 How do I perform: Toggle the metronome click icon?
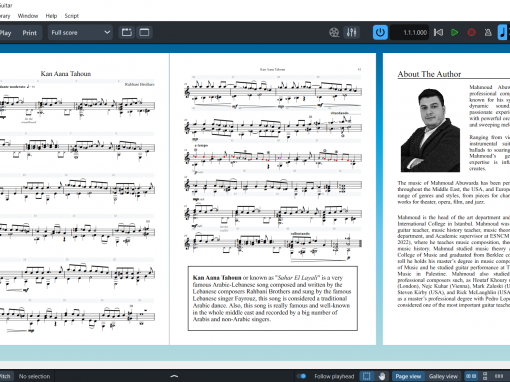point(488,32)
